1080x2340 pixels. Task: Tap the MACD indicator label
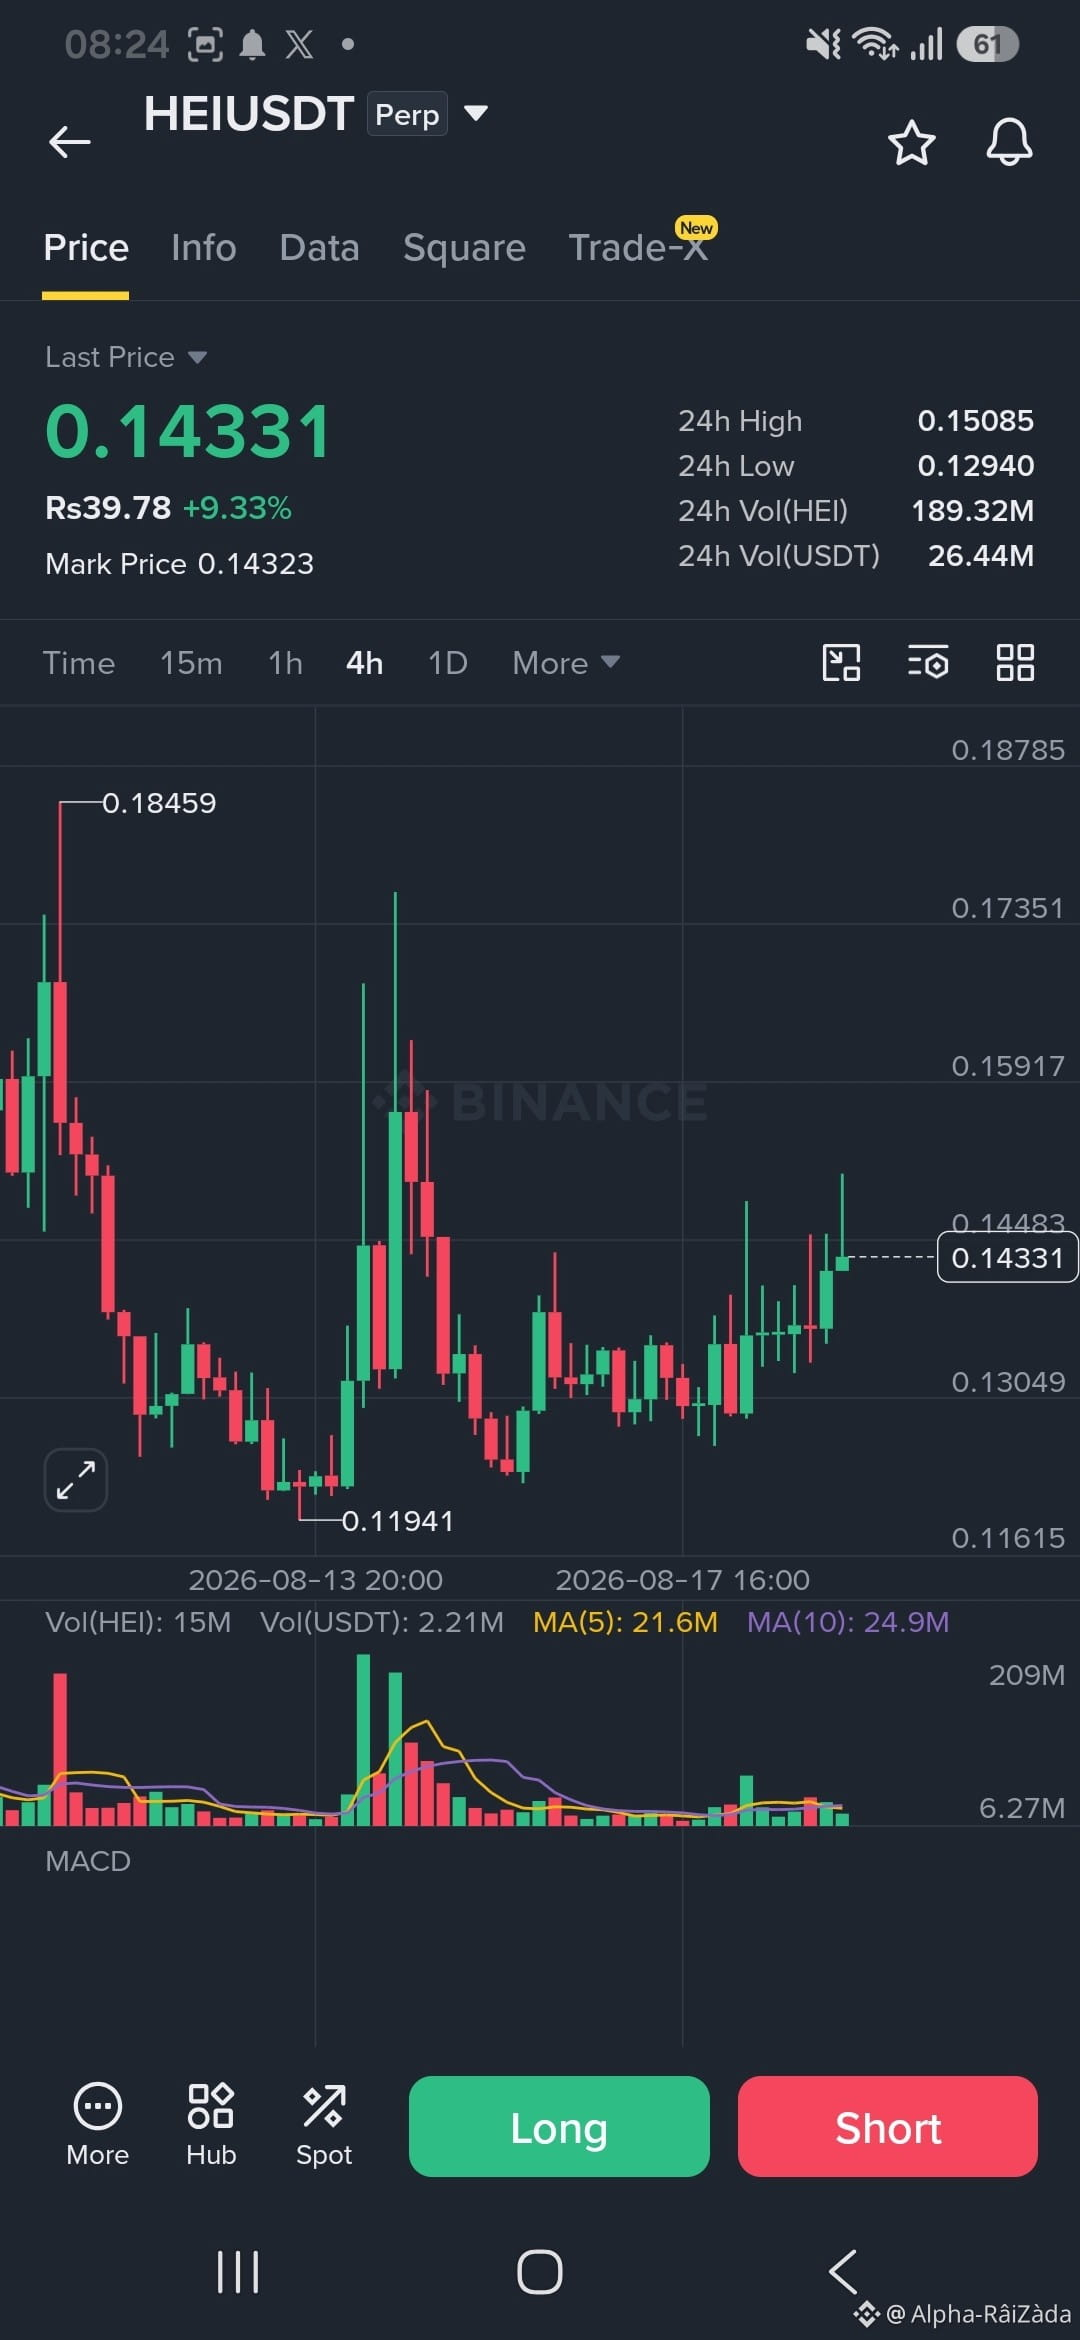click(88, 1861)
